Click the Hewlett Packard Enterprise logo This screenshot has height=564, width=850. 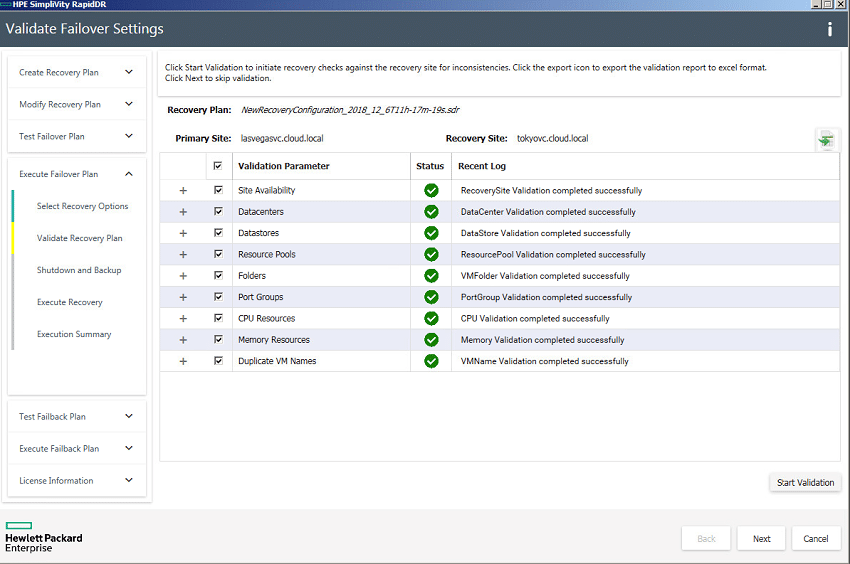point(43,537)
